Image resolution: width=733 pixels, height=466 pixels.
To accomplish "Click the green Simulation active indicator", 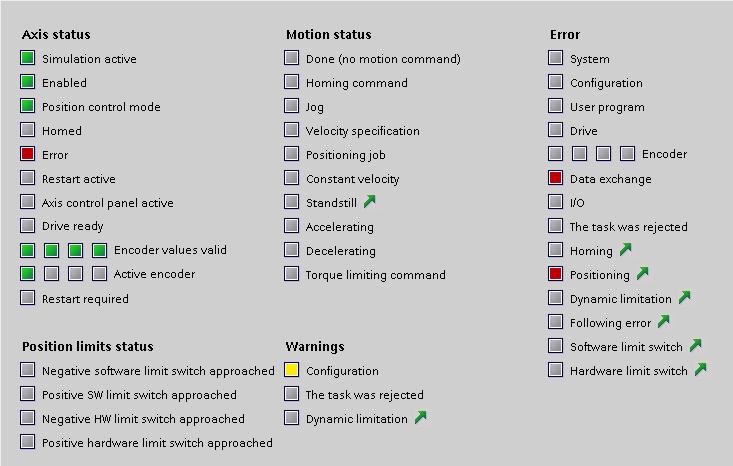I will tap(28, 58).
